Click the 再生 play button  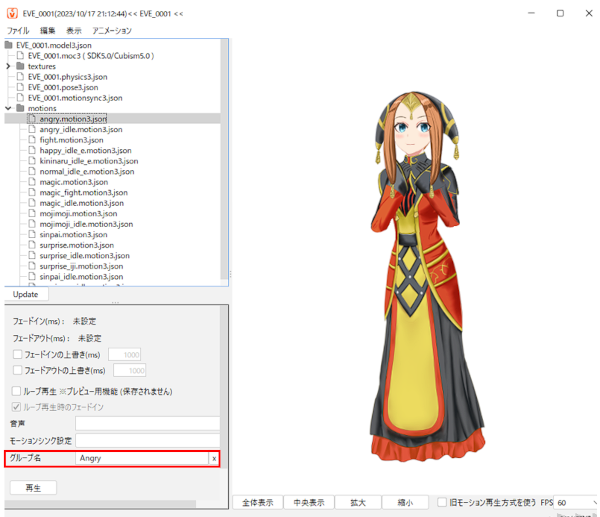click(x=33, y=488)
